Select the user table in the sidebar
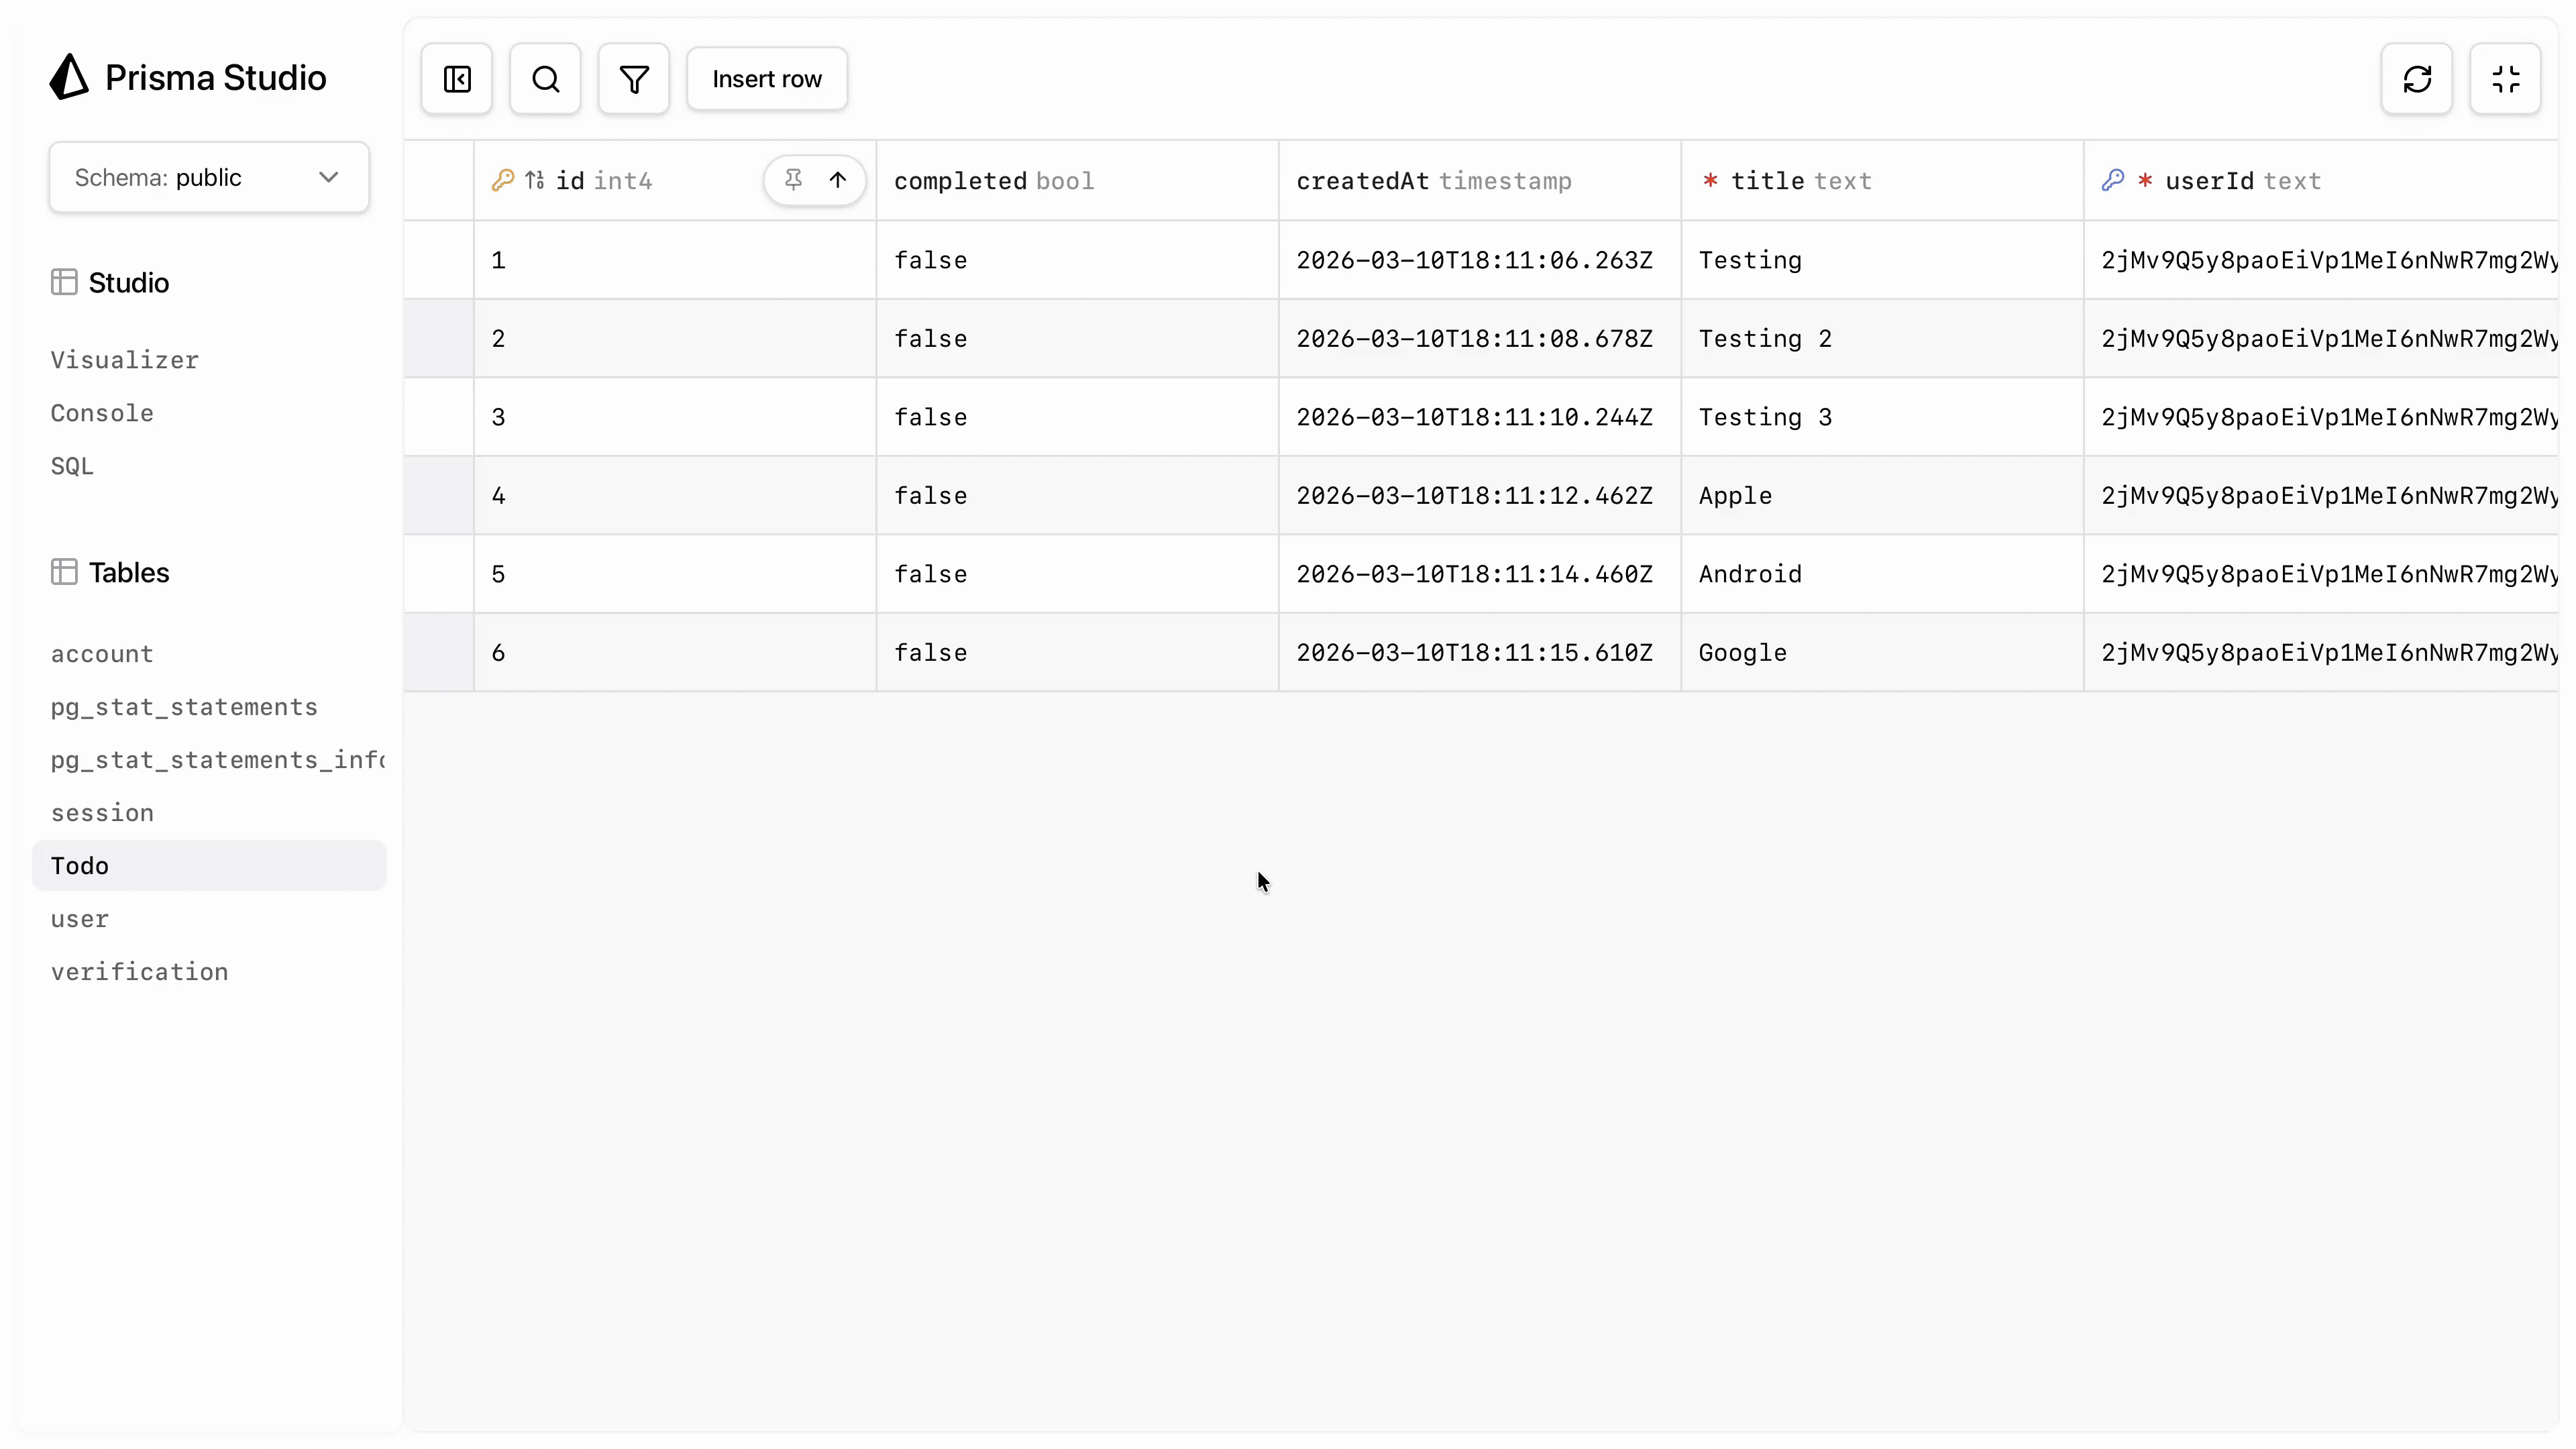The width and height of the screenshot is (2576, 1449). pos(79,919)
